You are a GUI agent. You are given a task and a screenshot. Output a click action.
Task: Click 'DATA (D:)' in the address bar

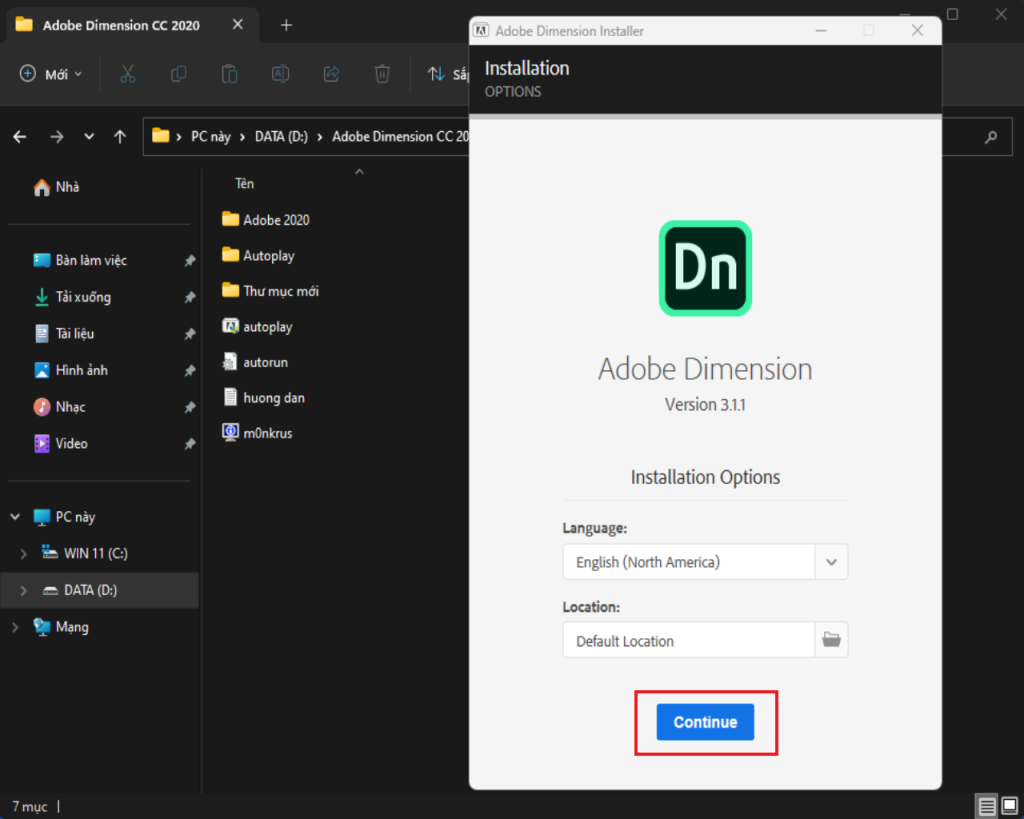(281, 136)
